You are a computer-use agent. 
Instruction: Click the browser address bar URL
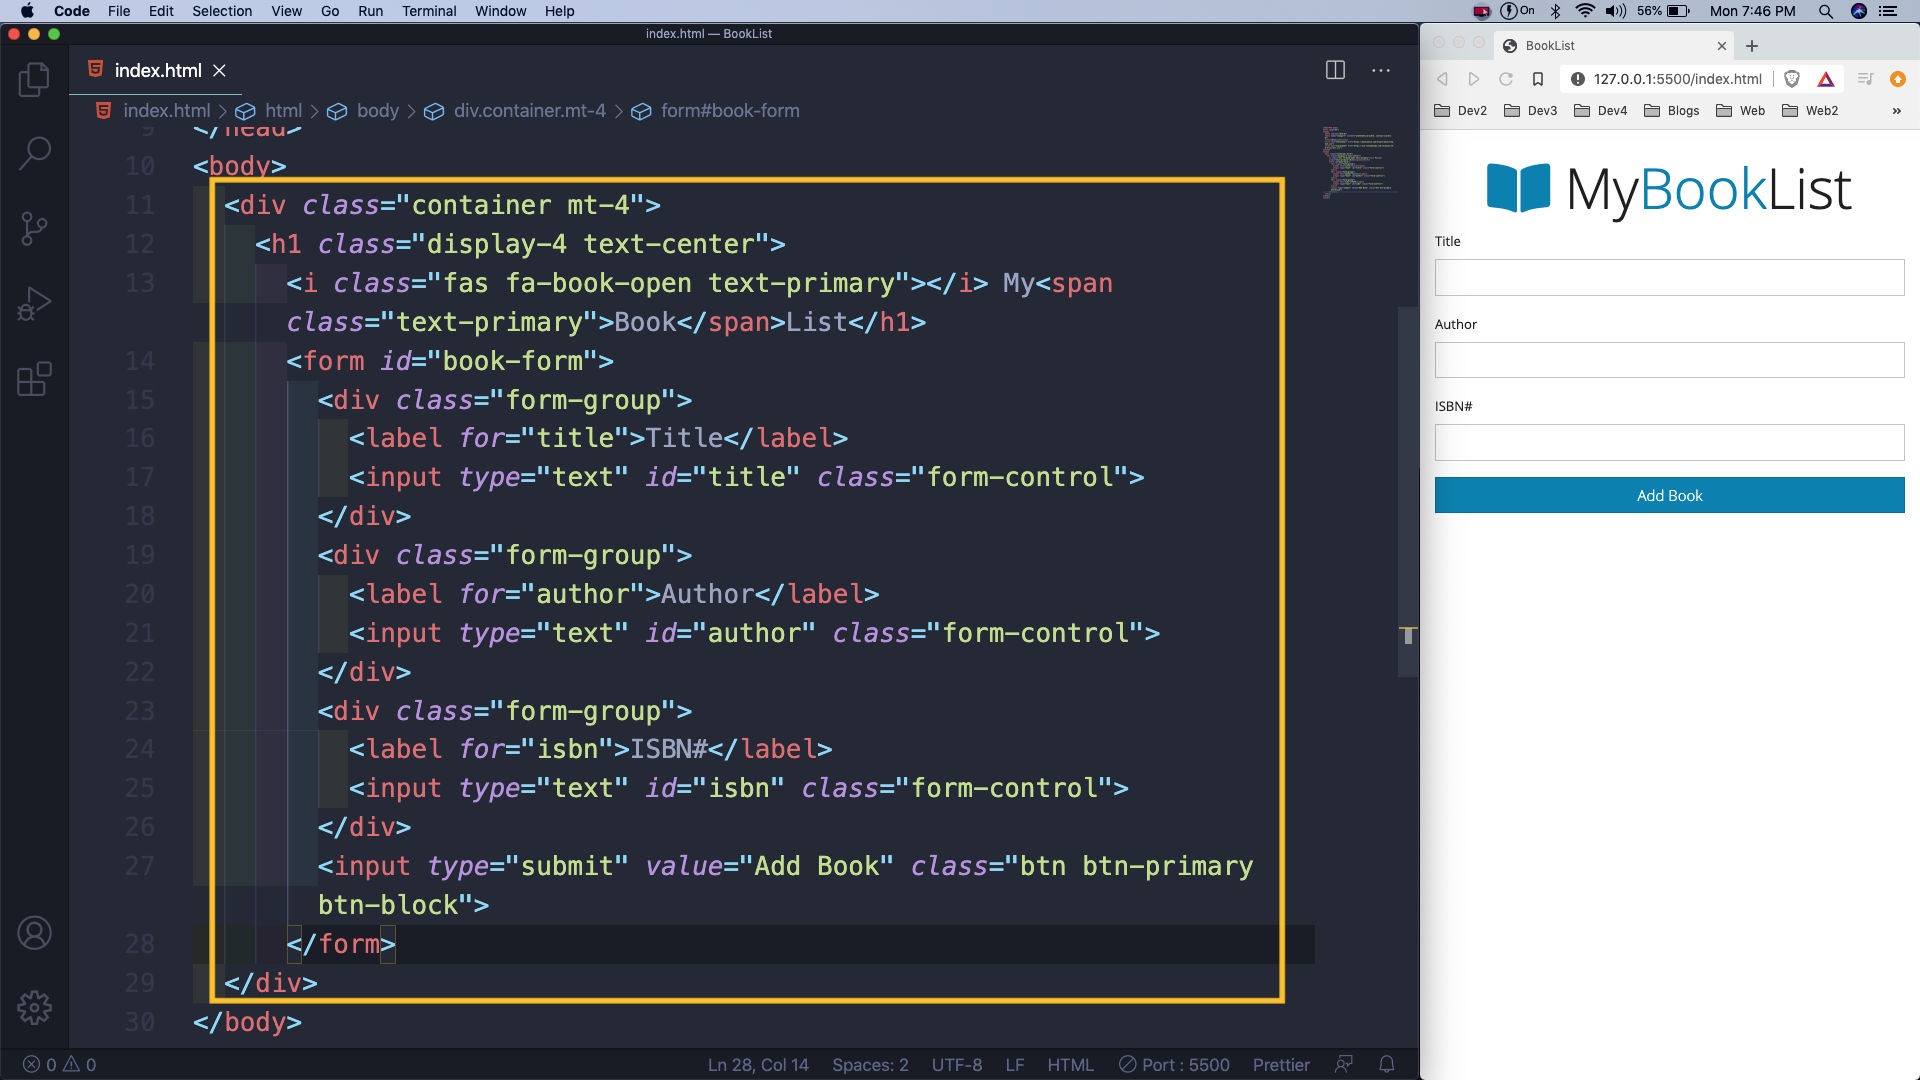pos(1677,79)
